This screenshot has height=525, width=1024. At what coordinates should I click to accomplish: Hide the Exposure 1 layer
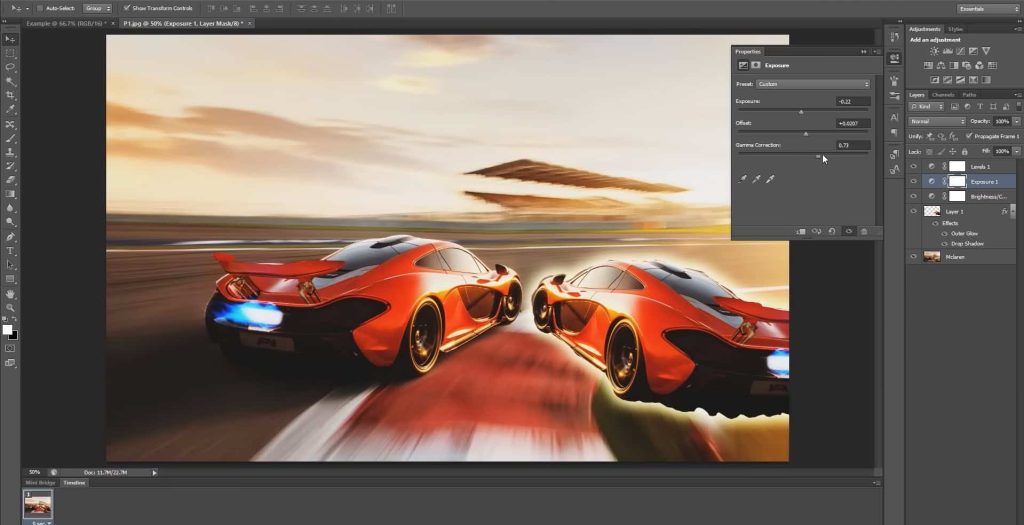click(x=914, y=182)
